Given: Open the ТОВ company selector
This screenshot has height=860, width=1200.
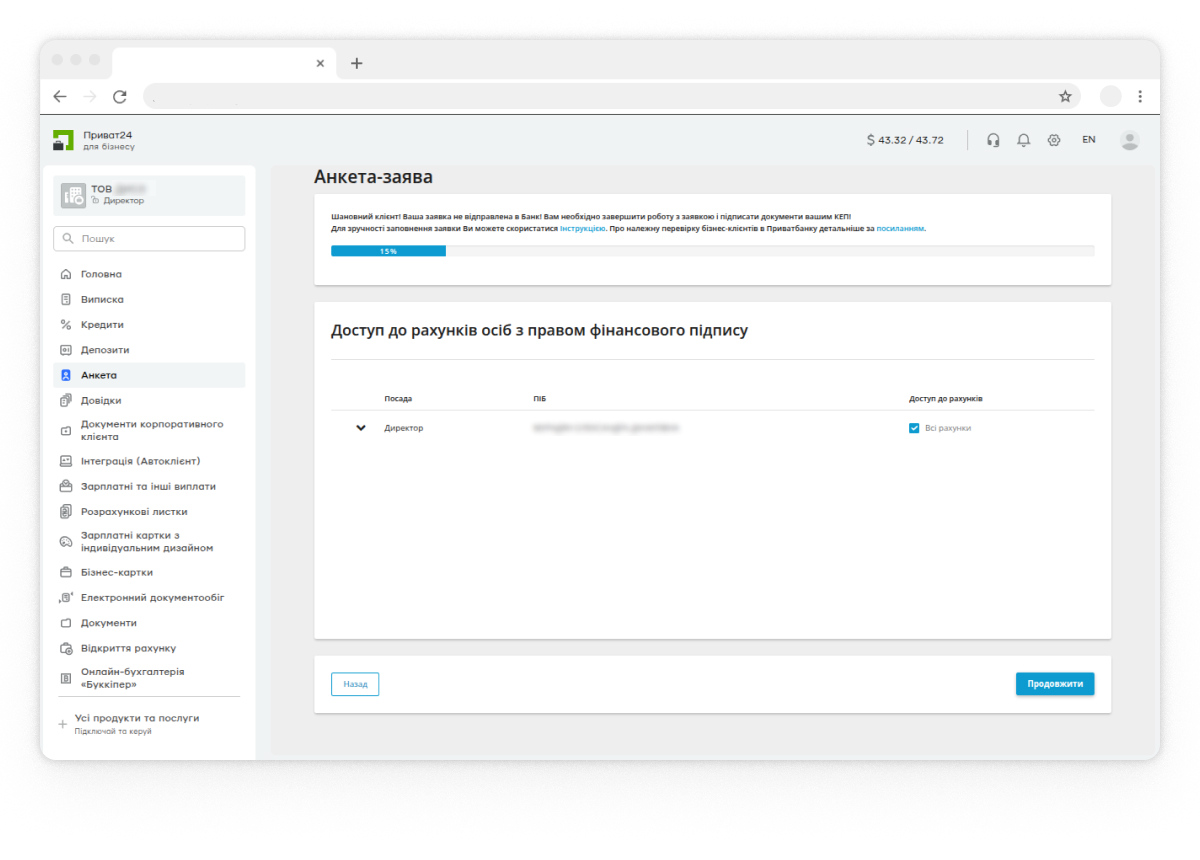Looking at the screenshot, I should tap(149, 195).
